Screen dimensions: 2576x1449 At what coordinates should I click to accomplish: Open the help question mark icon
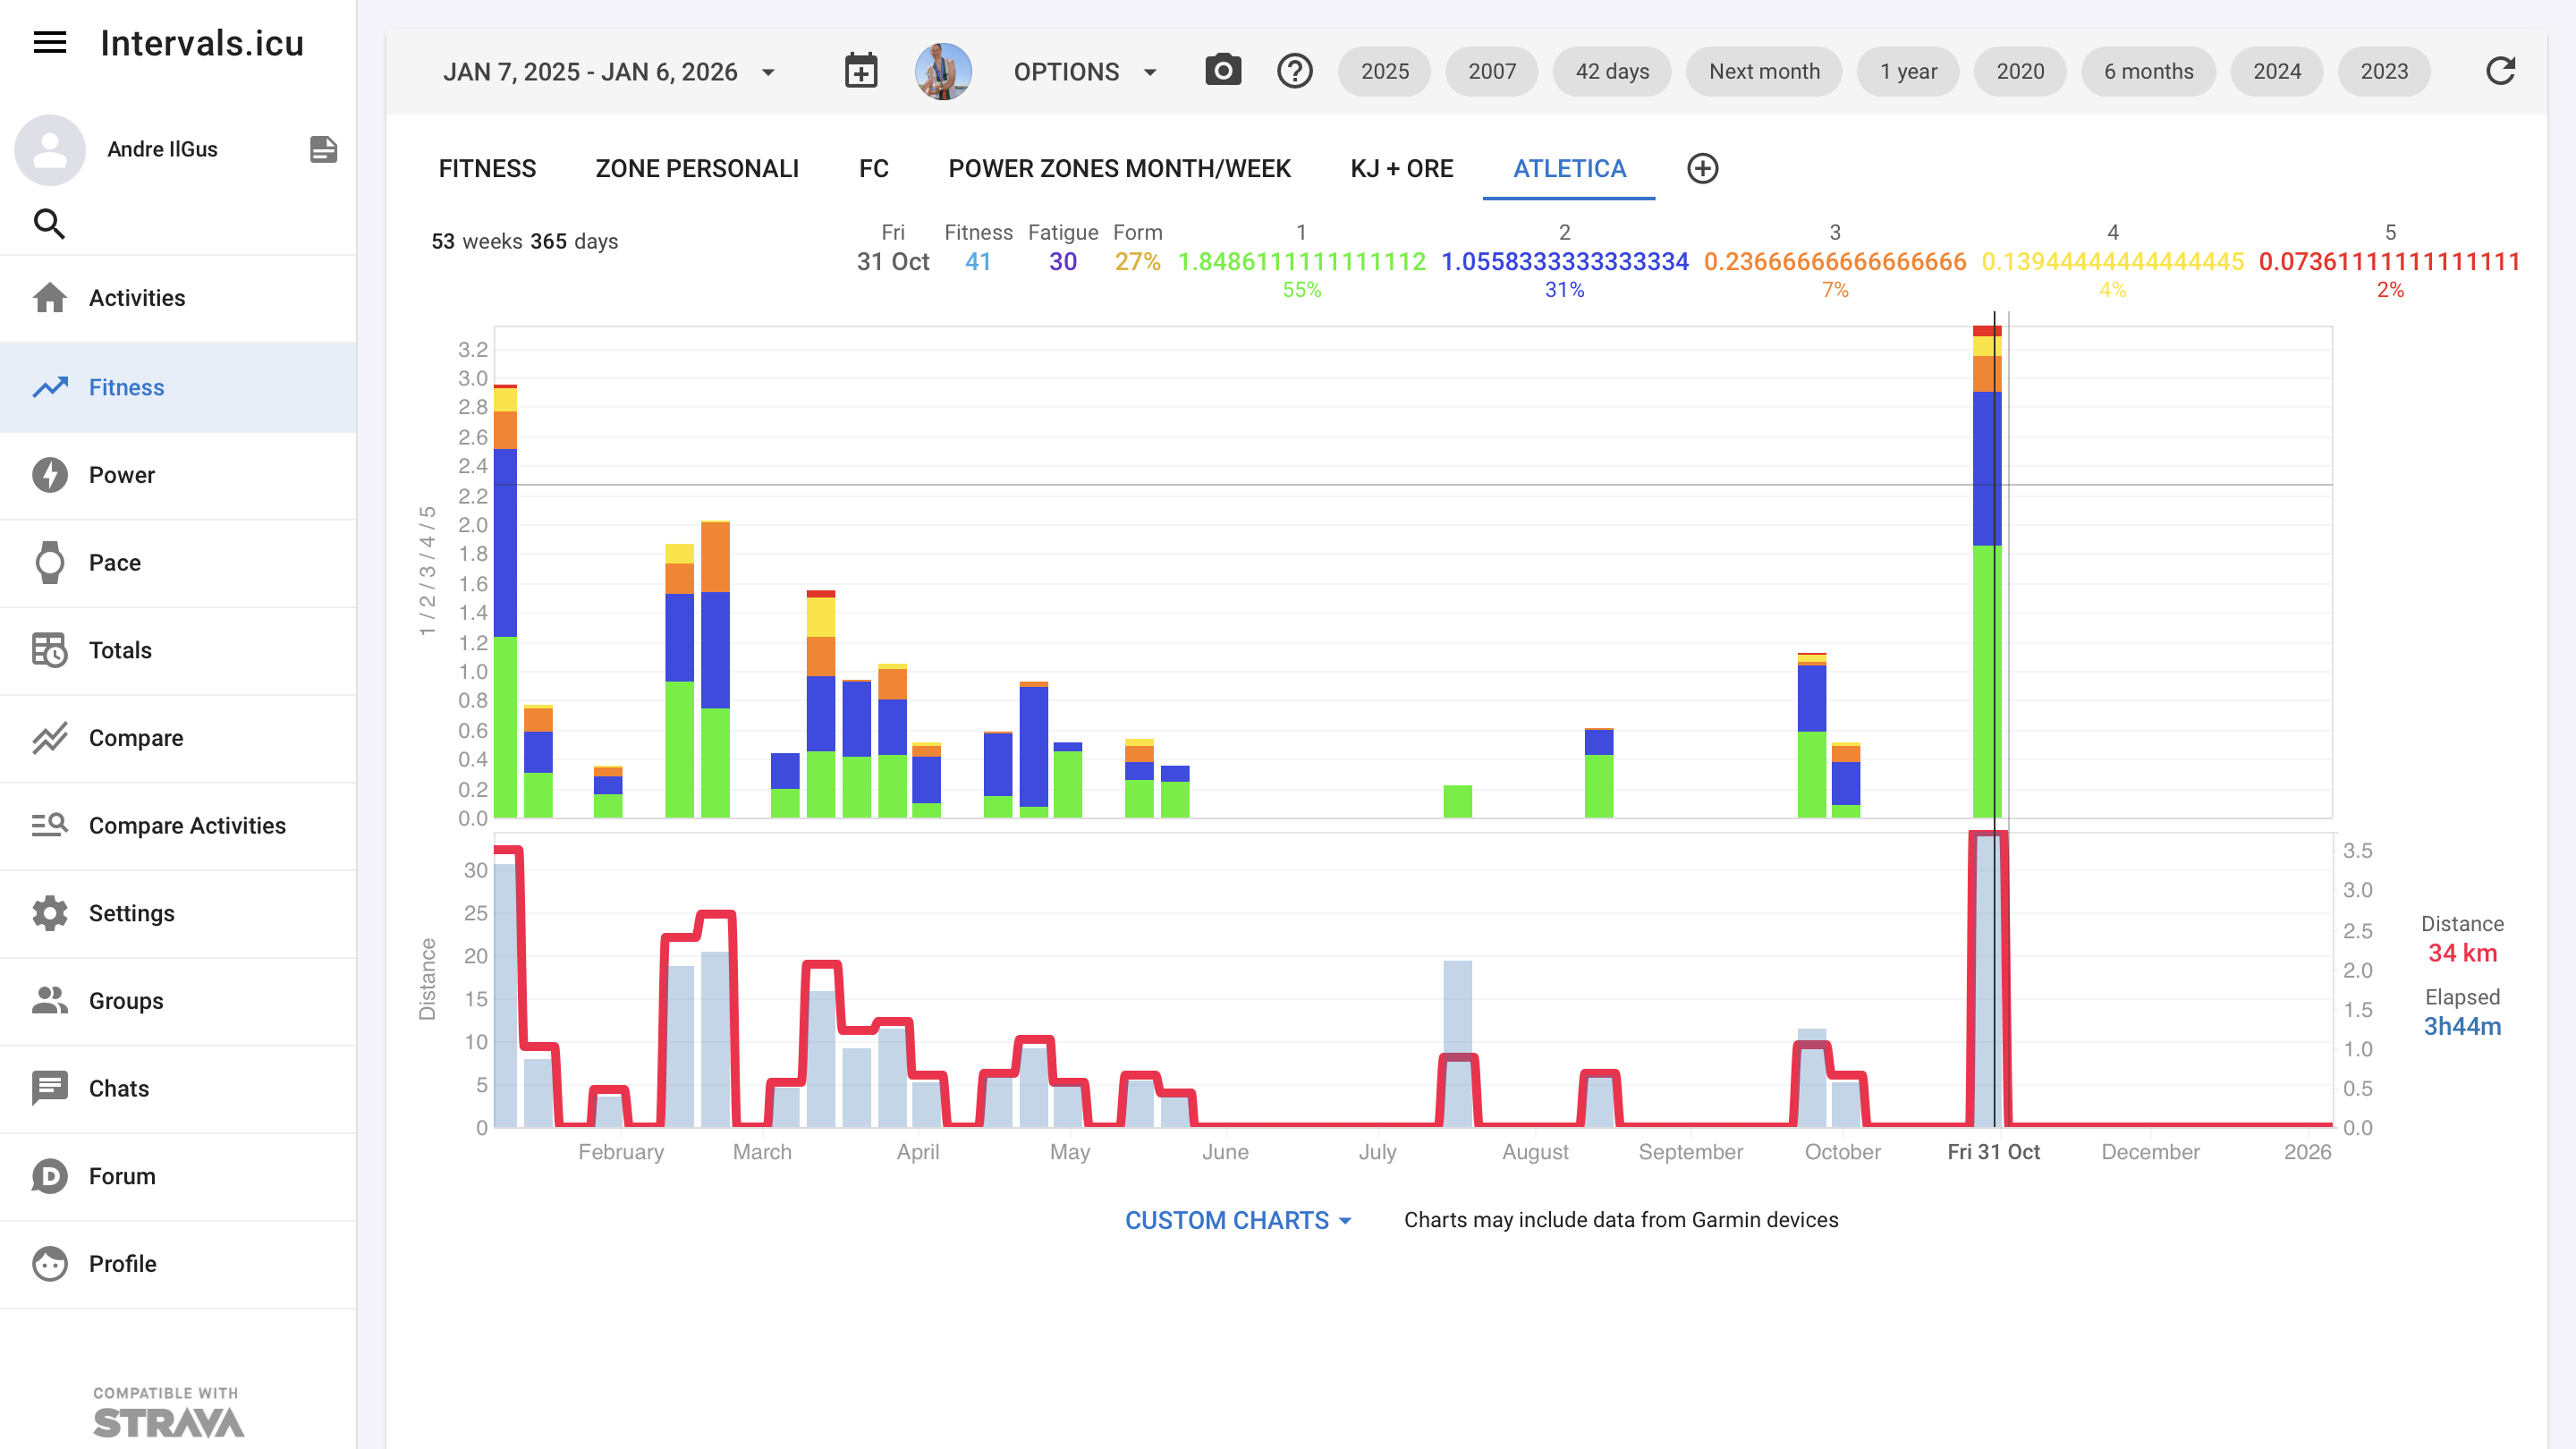[x=1294, y=71]
